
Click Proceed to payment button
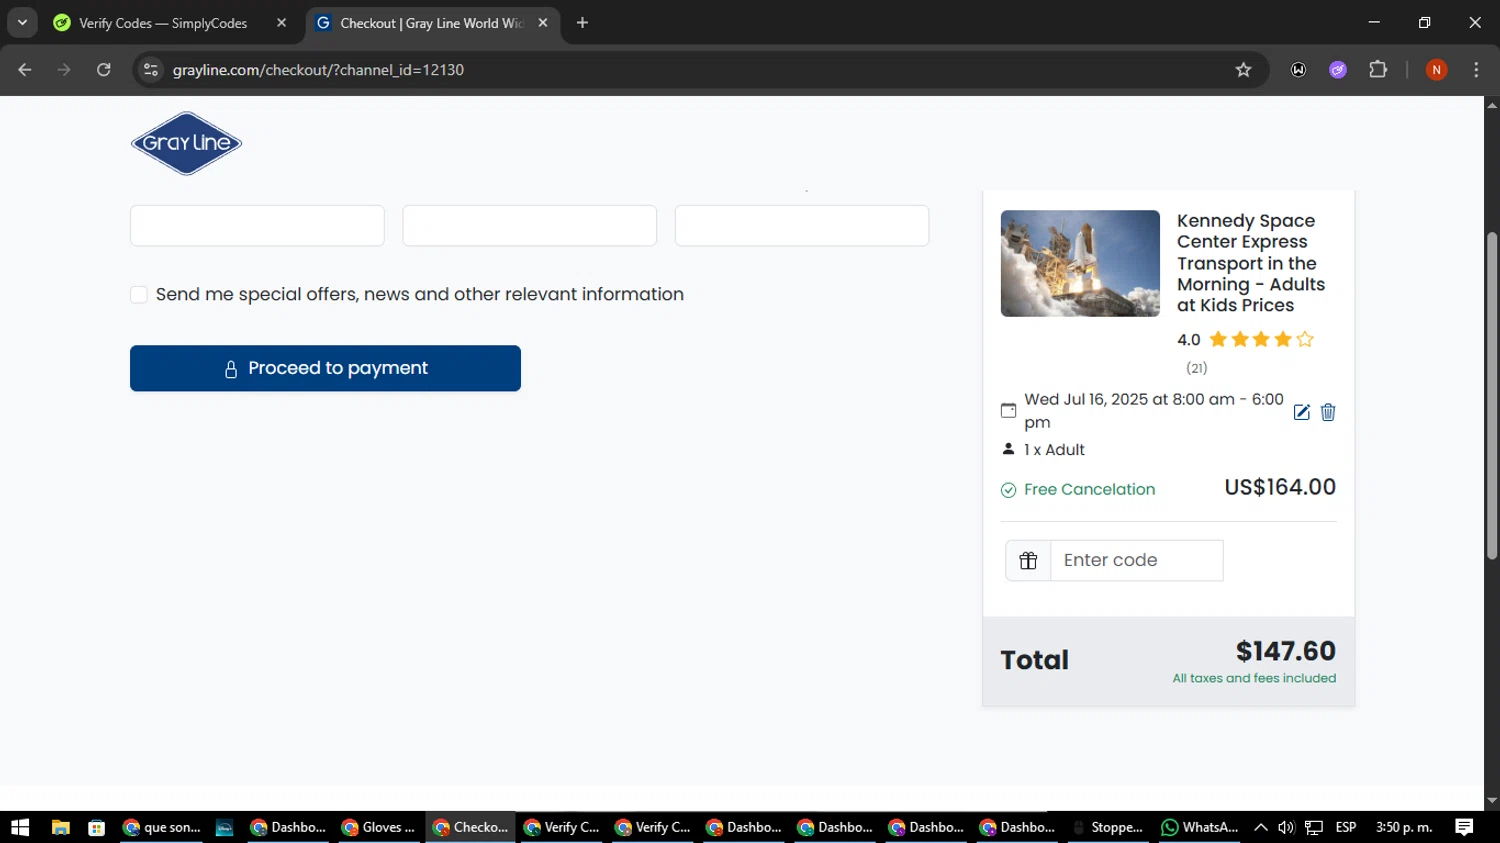pos(325,368)
